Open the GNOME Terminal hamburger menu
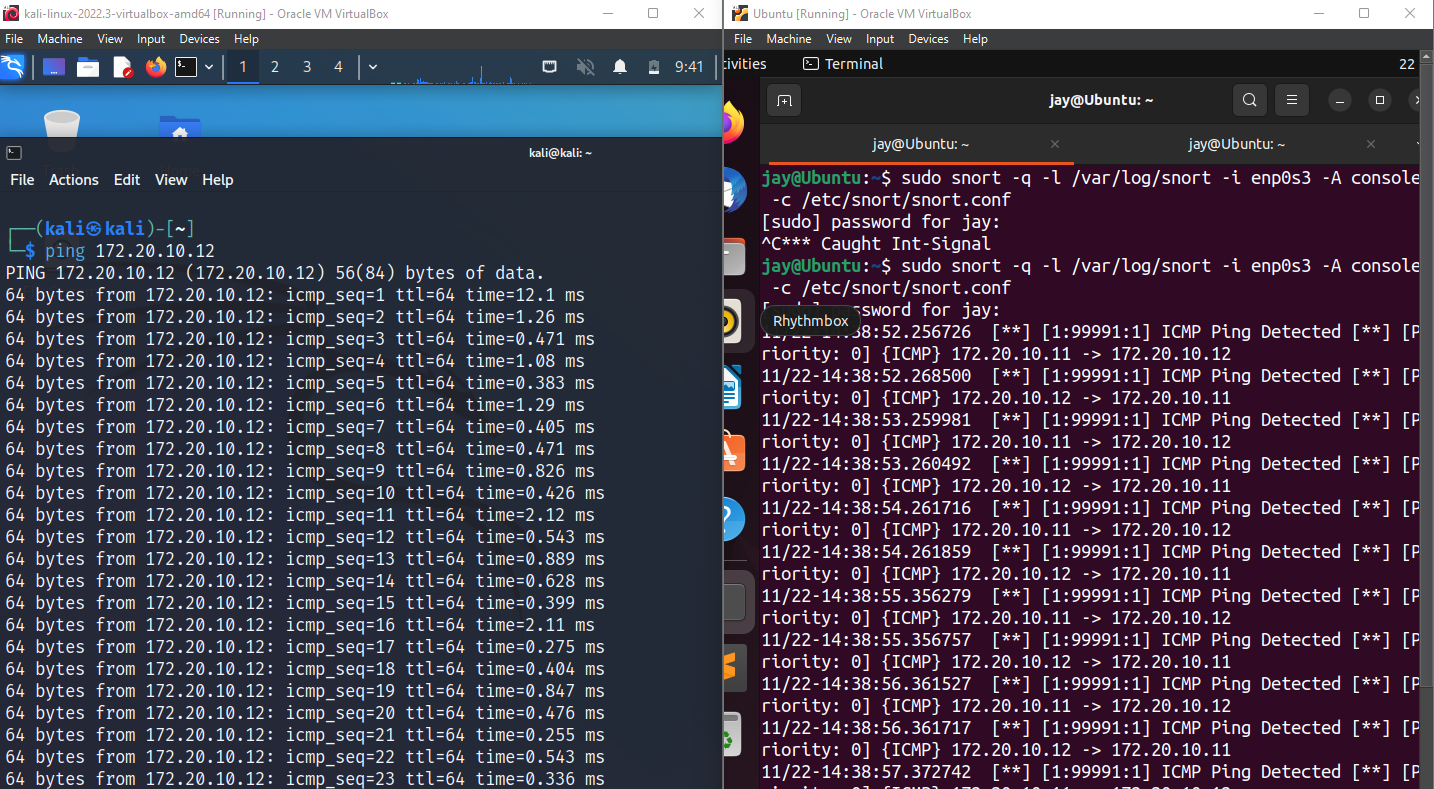Viewport: 1434px width, 789px height. [x=1291, y=100]
